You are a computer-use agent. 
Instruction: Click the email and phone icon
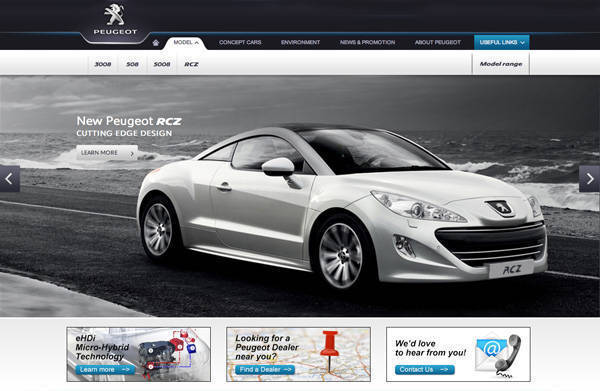(x=498, y=355)
